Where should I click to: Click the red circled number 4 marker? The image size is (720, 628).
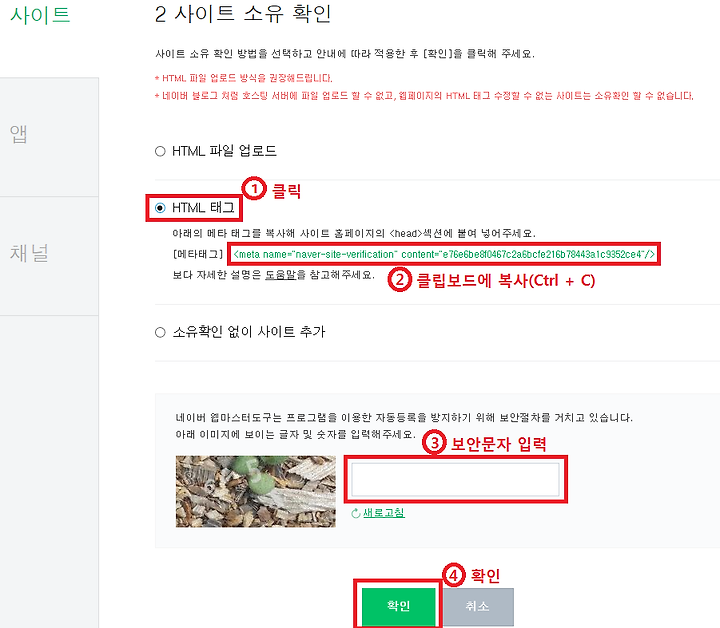(x=454, y=575)
